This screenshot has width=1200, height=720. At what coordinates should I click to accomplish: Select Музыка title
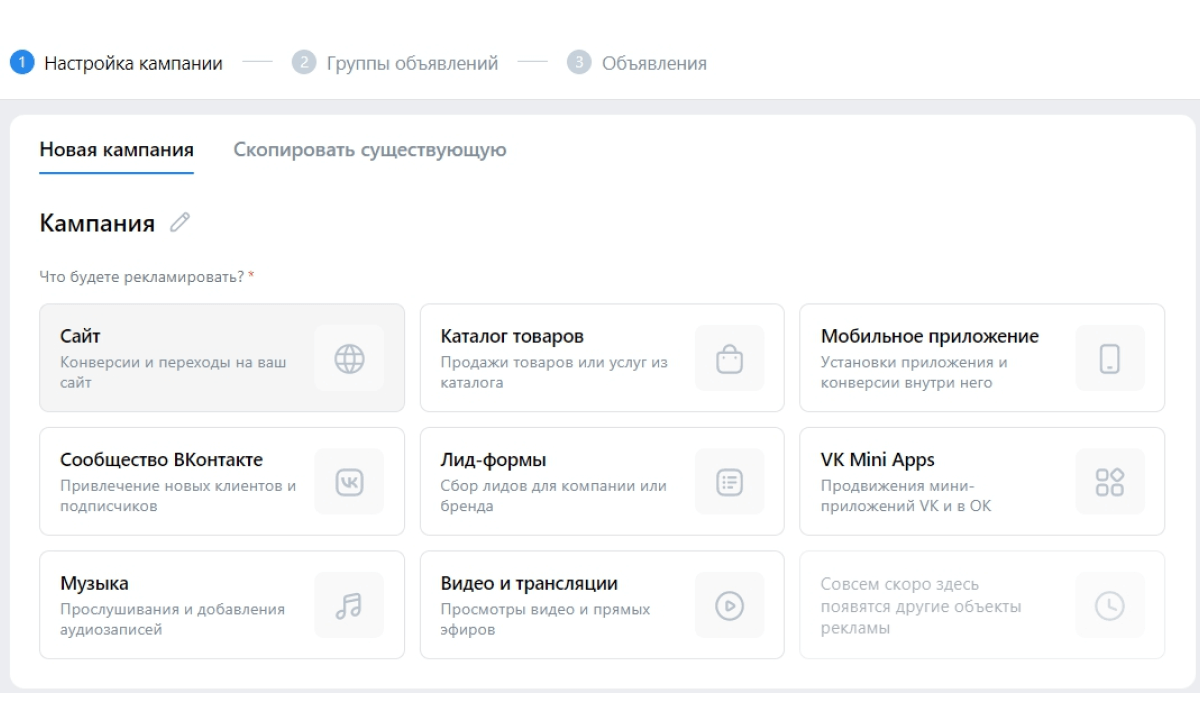pyautogui.click(x=94, y=583)
